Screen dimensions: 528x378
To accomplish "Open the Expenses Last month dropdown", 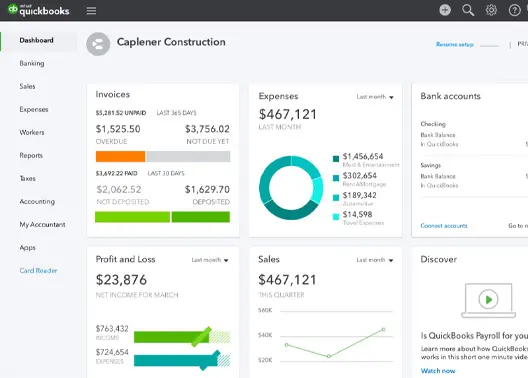I will pos(375,97).
